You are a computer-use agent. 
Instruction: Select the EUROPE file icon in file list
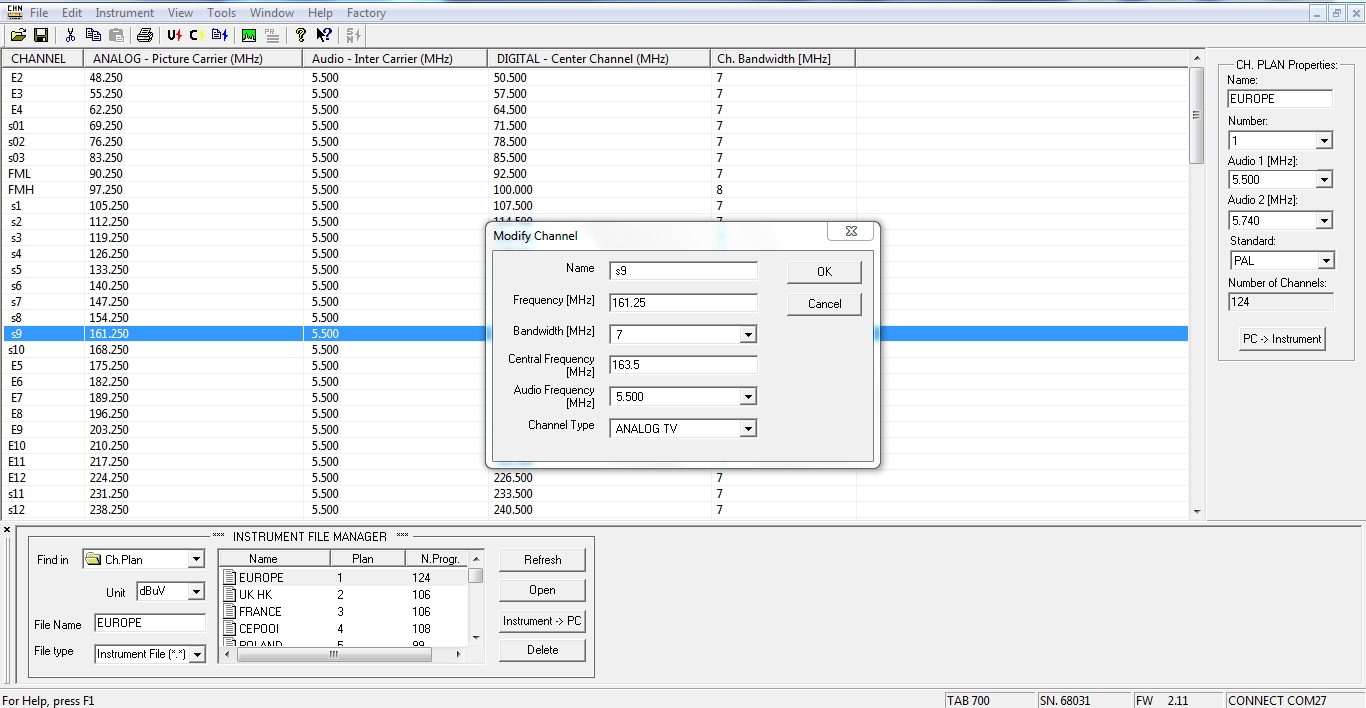click(230, 577)
